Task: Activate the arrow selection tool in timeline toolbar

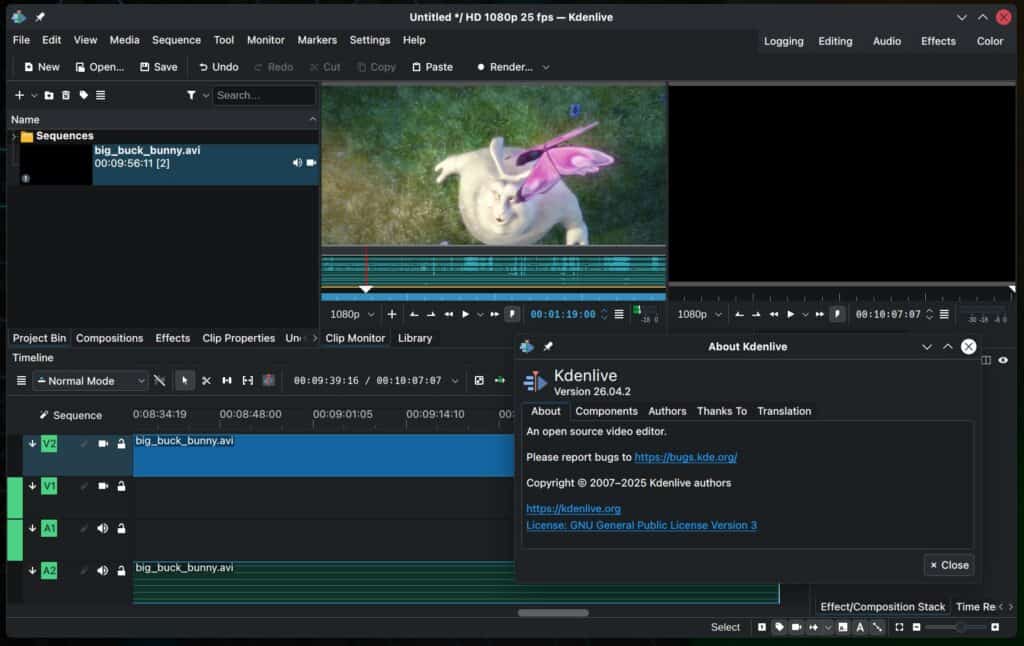Action: tap(185, 381)
